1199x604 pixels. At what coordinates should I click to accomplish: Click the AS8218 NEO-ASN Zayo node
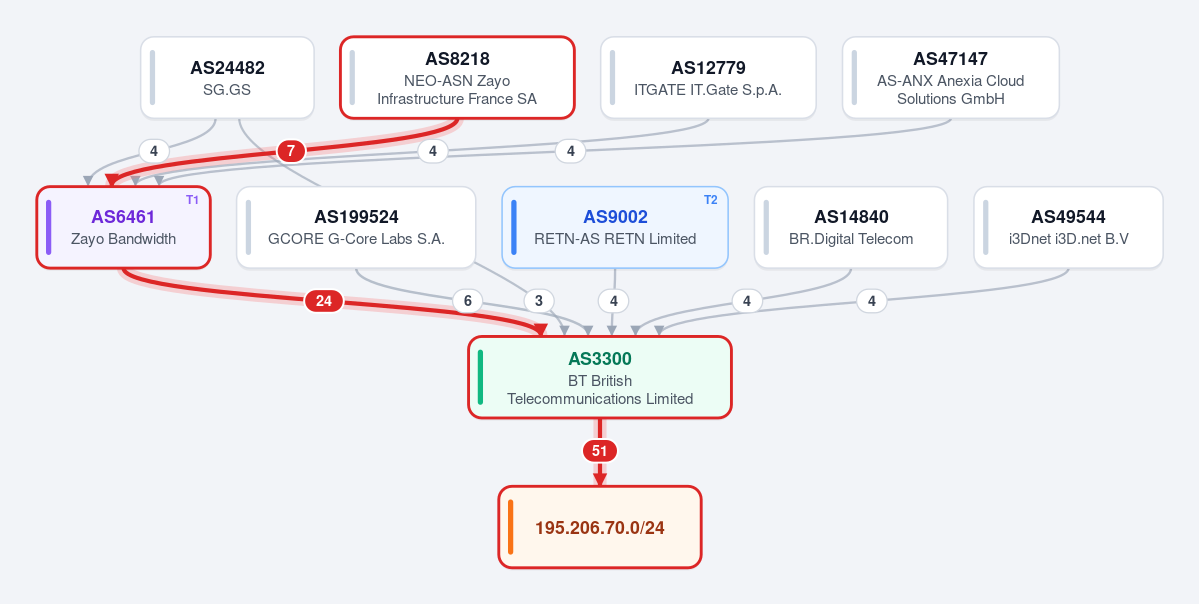pyautogui.click(x=457, y=78)
